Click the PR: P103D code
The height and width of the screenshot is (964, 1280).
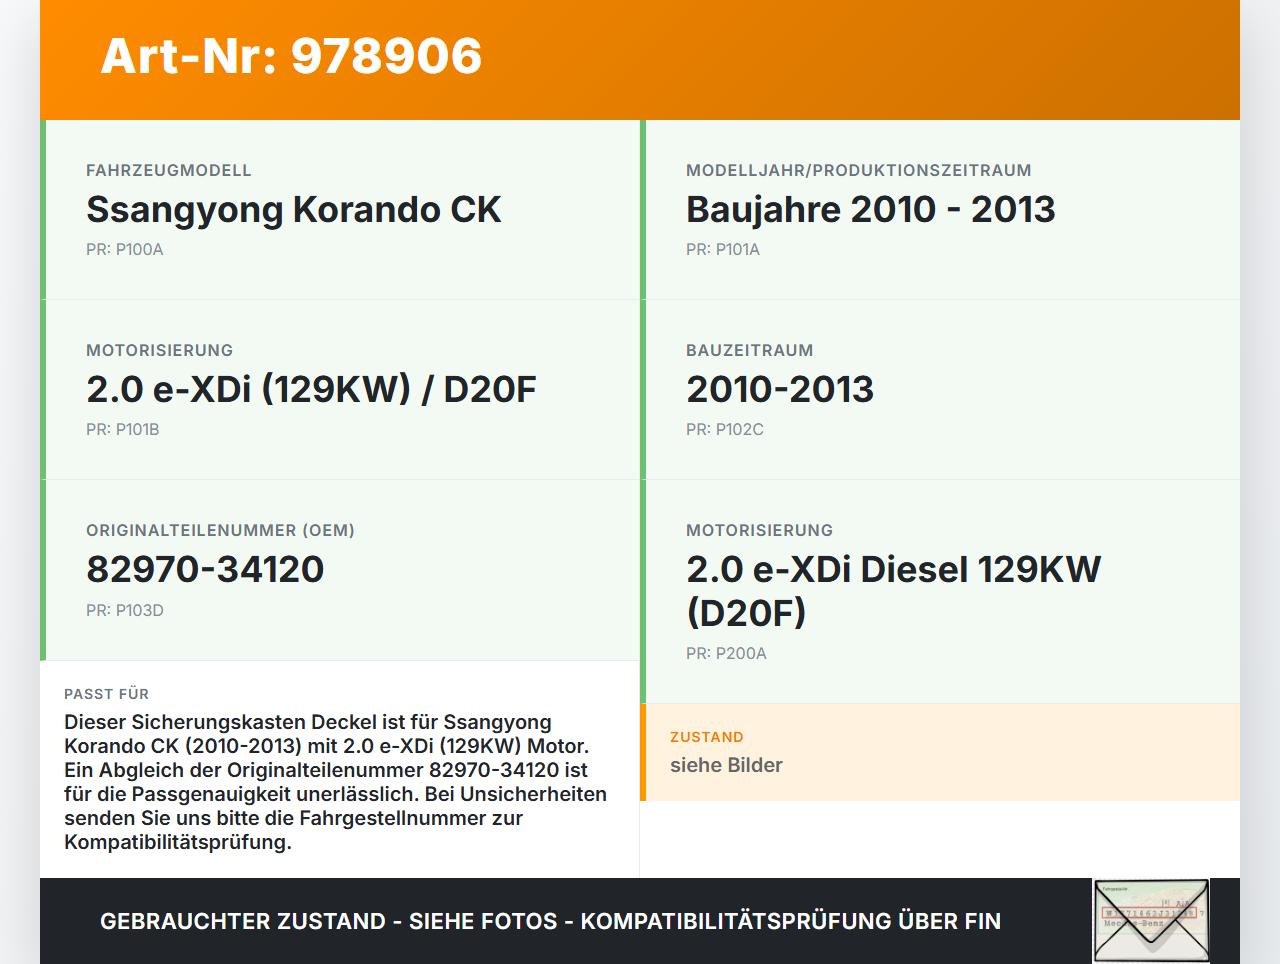[x=124, y=610]
